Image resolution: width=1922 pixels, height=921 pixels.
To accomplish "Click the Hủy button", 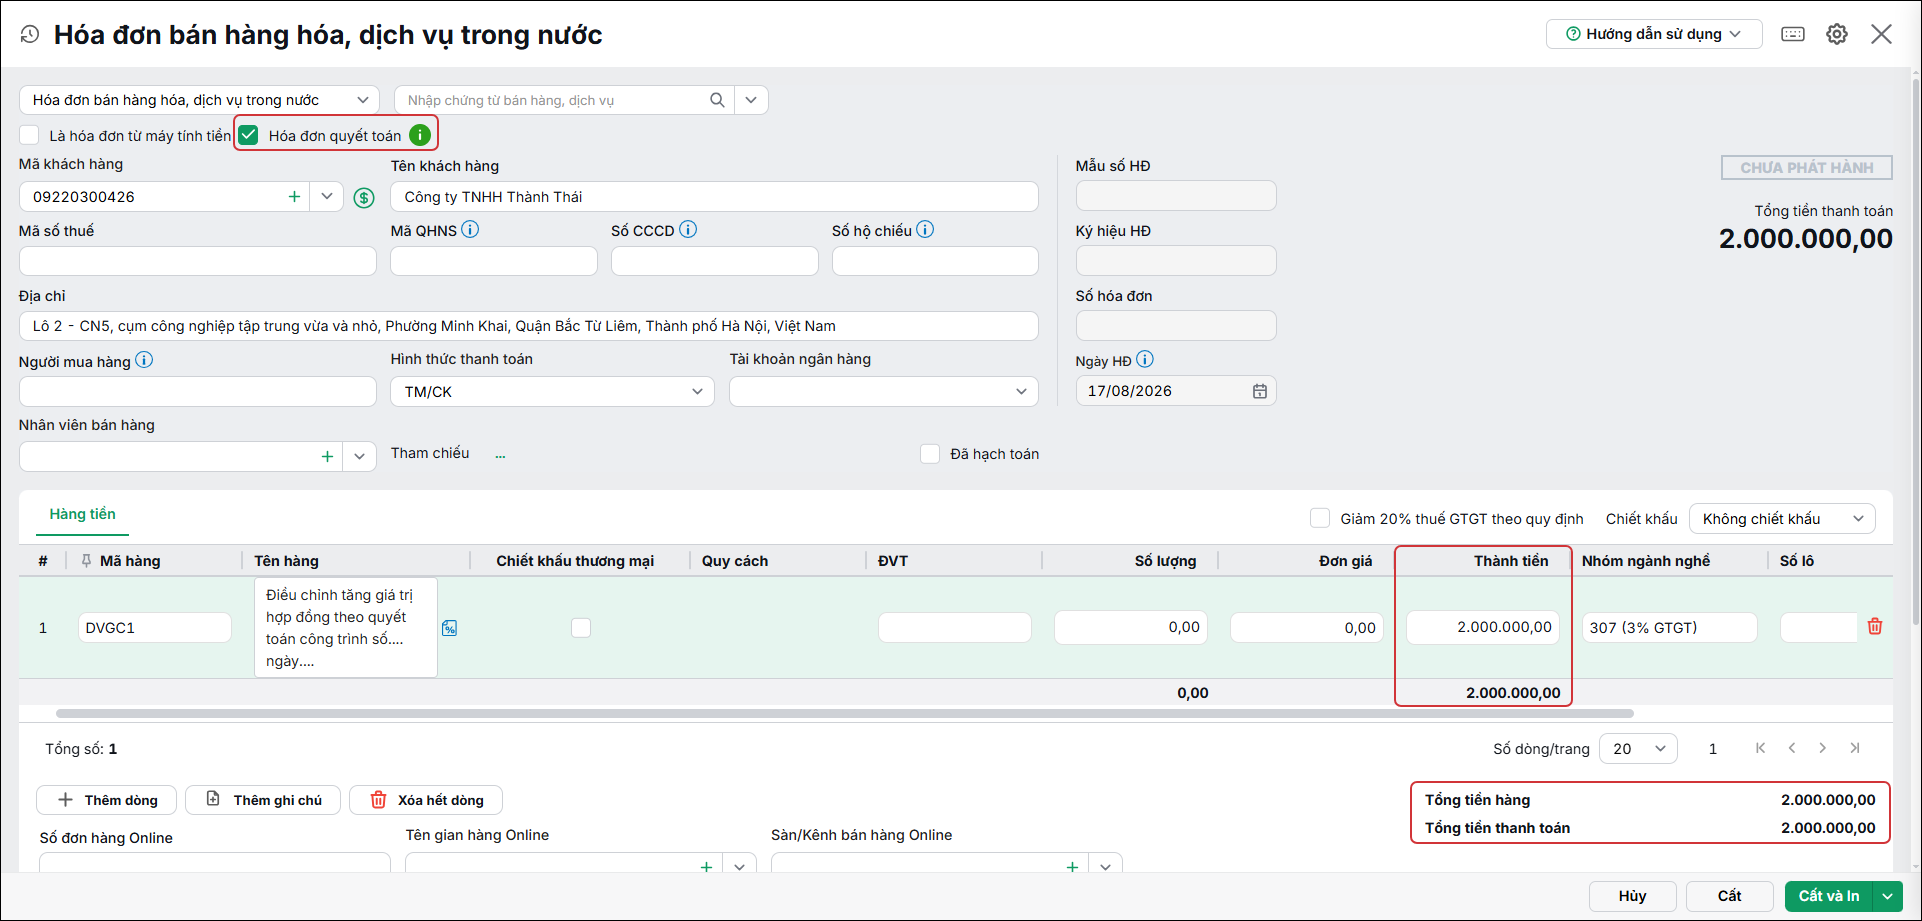I will (1633, 896).
